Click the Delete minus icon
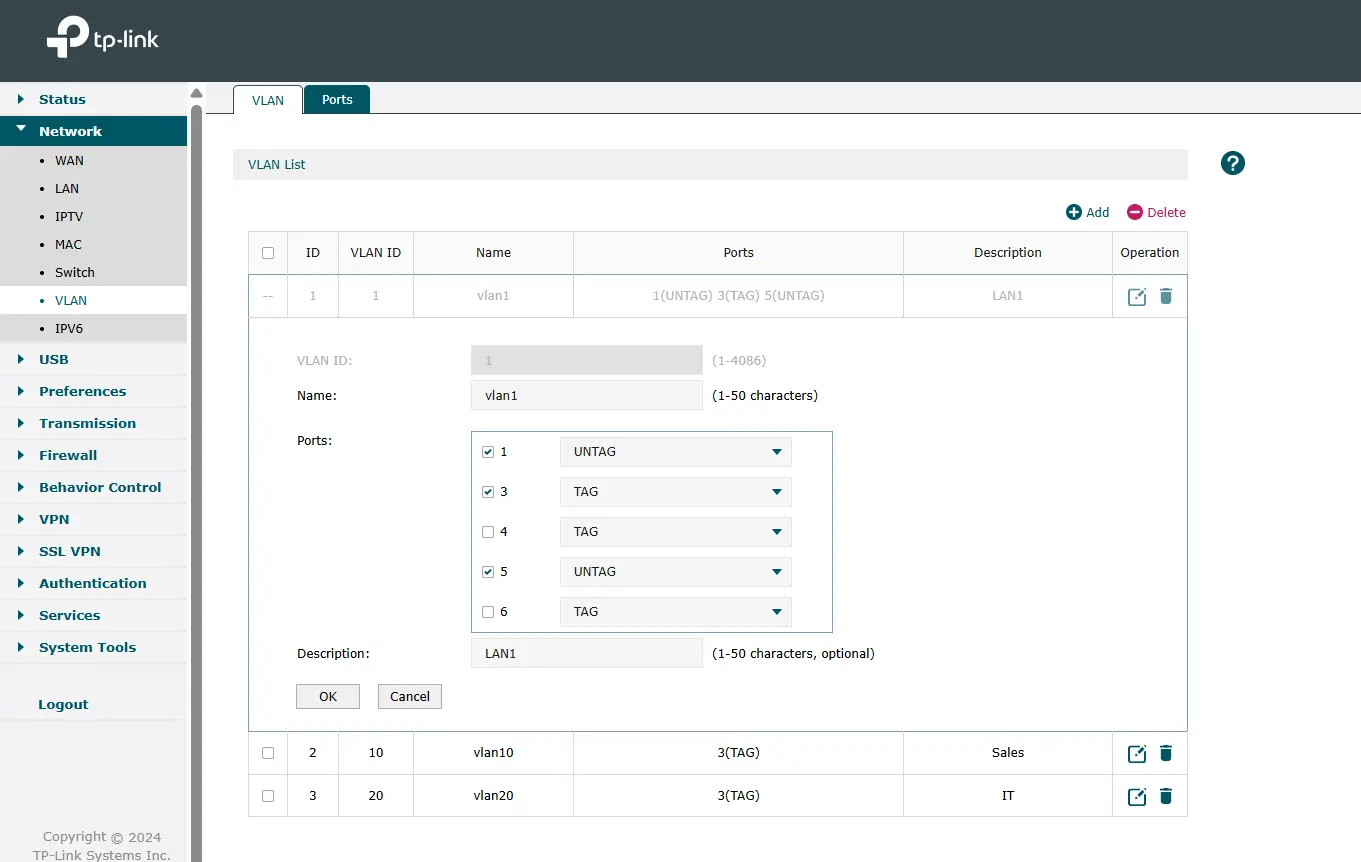The image size is (1361, 862). pos(1134,212)
